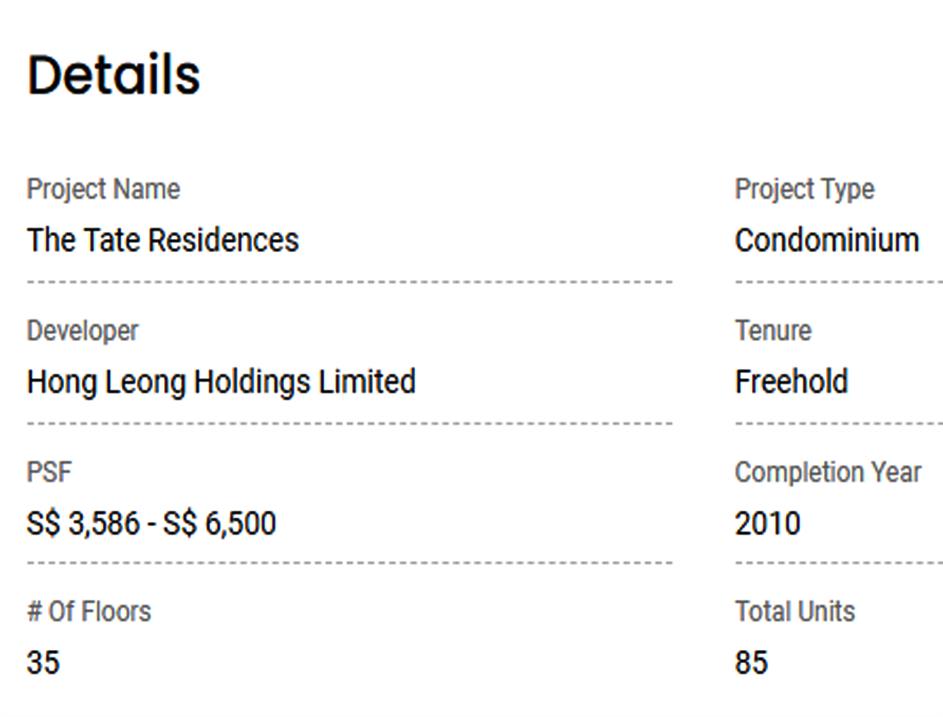Image resolution: width=943 pixels, height=717 pixels.
Task: Select the 2010 completion year value
Action: pyautogui.click(x=767, y=523)
